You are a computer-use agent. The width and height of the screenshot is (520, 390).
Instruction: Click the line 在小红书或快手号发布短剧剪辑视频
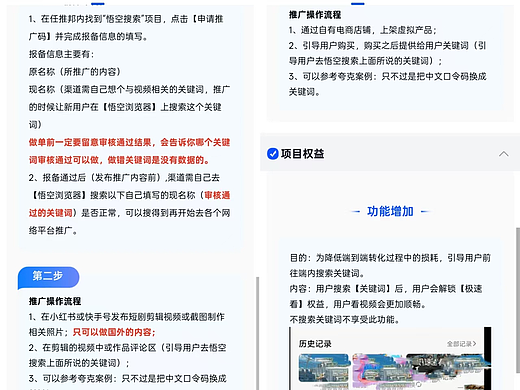(127, 317)
